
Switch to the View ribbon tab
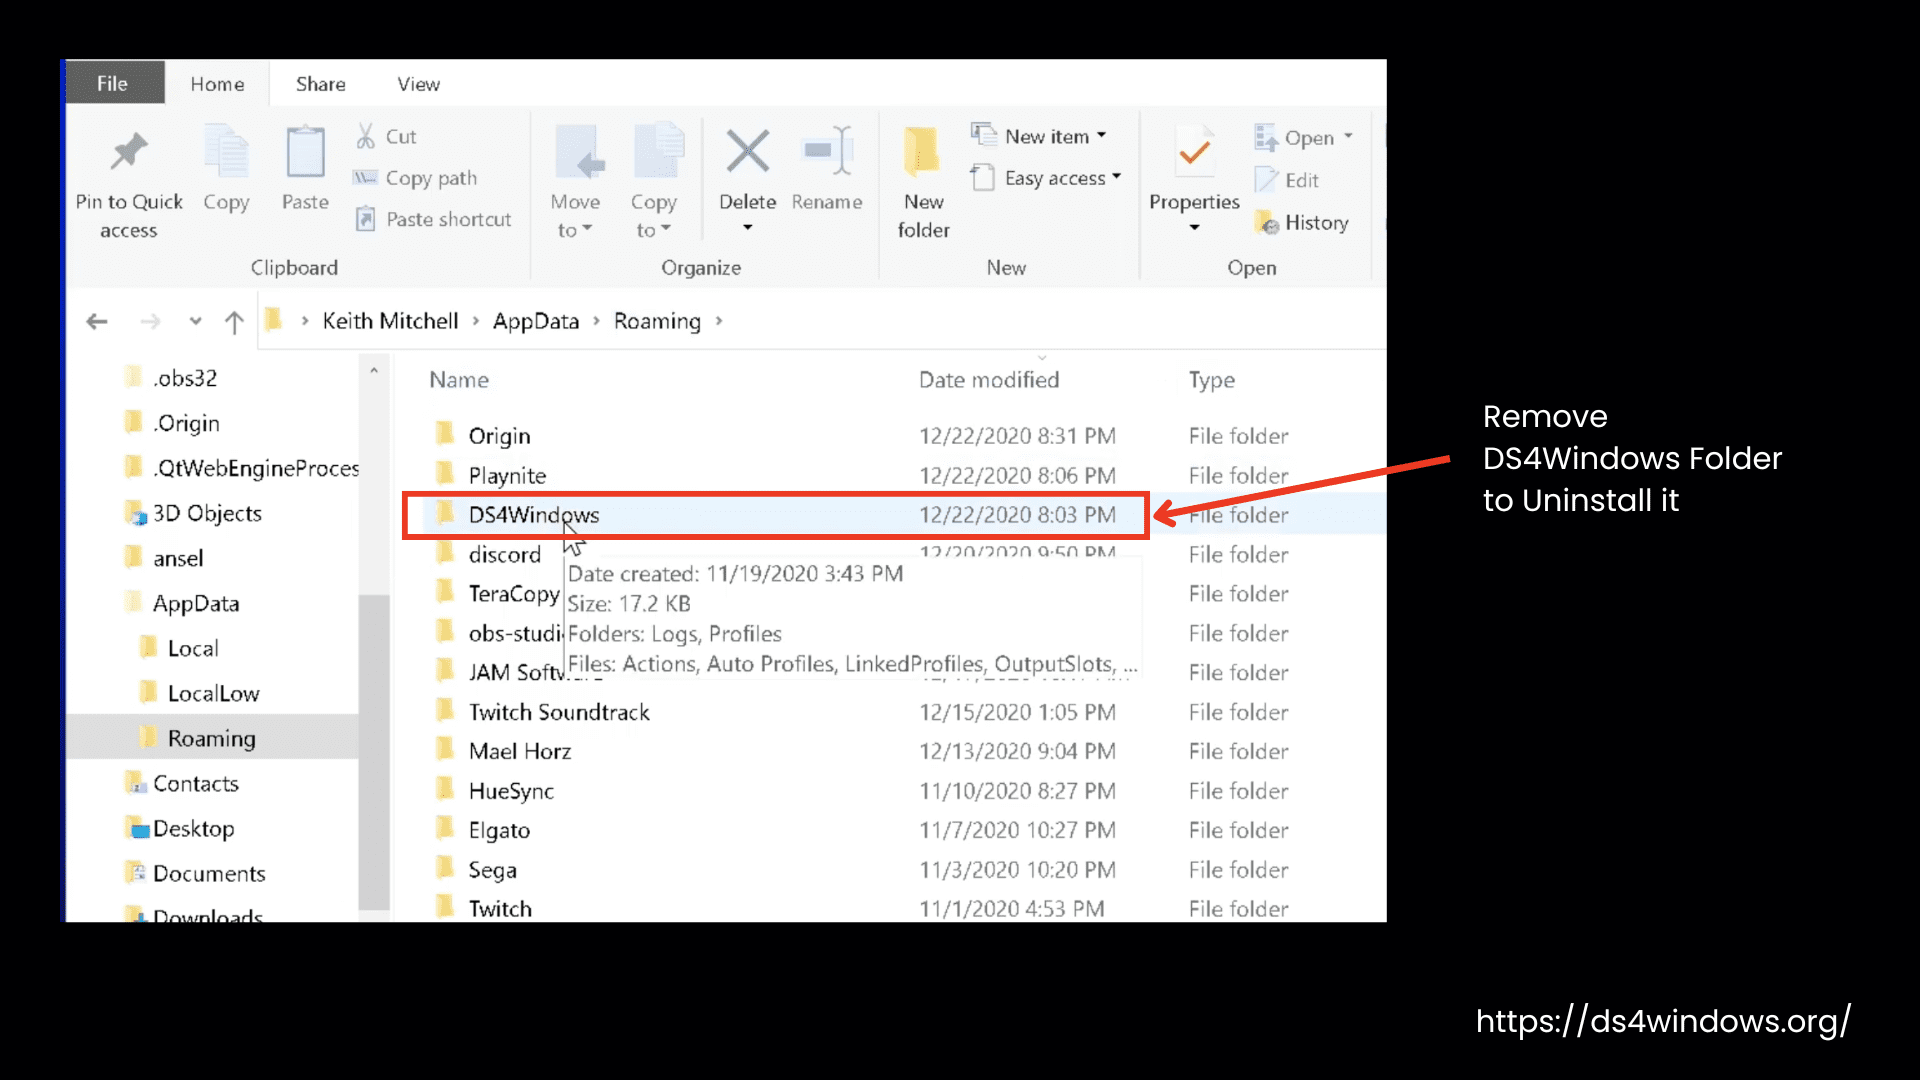(x=418, y=84)
